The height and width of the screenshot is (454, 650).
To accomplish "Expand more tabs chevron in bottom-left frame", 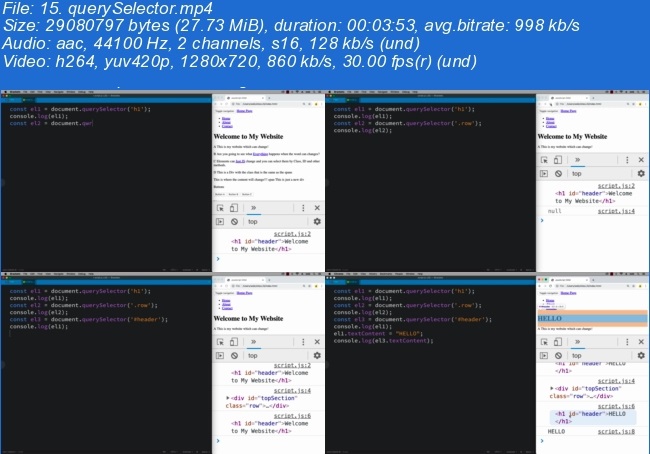I will pos(254,341).
